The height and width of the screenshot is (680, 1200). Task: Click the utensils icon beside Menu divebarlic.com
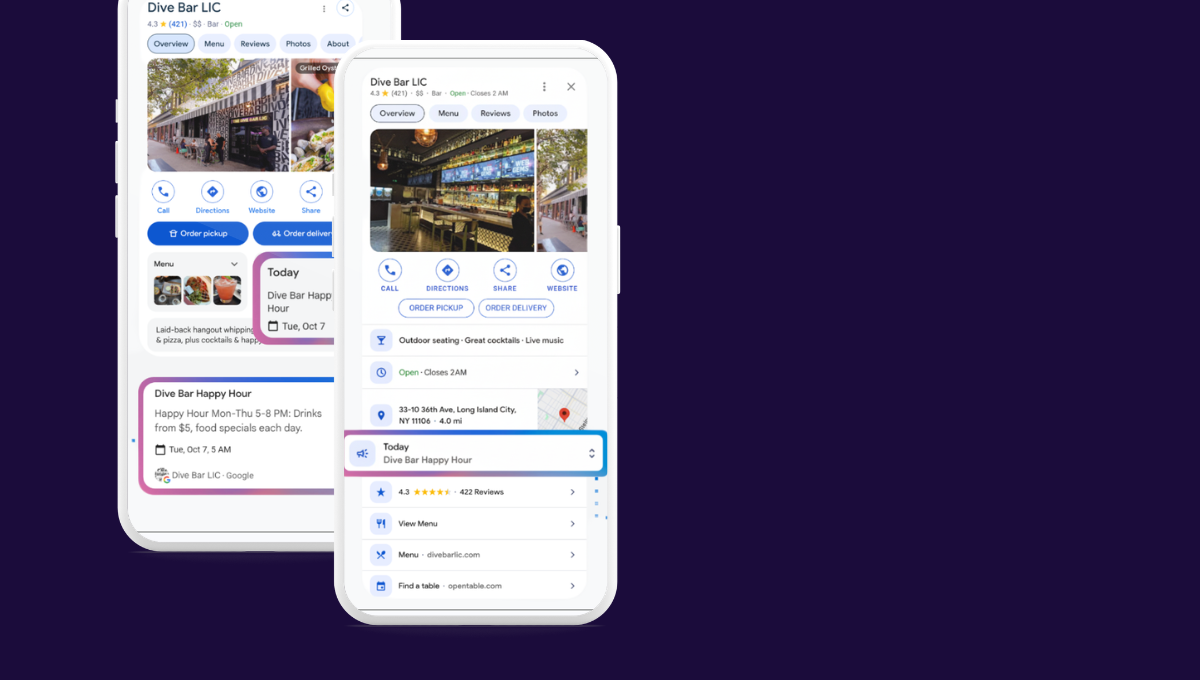coord(381,554)
